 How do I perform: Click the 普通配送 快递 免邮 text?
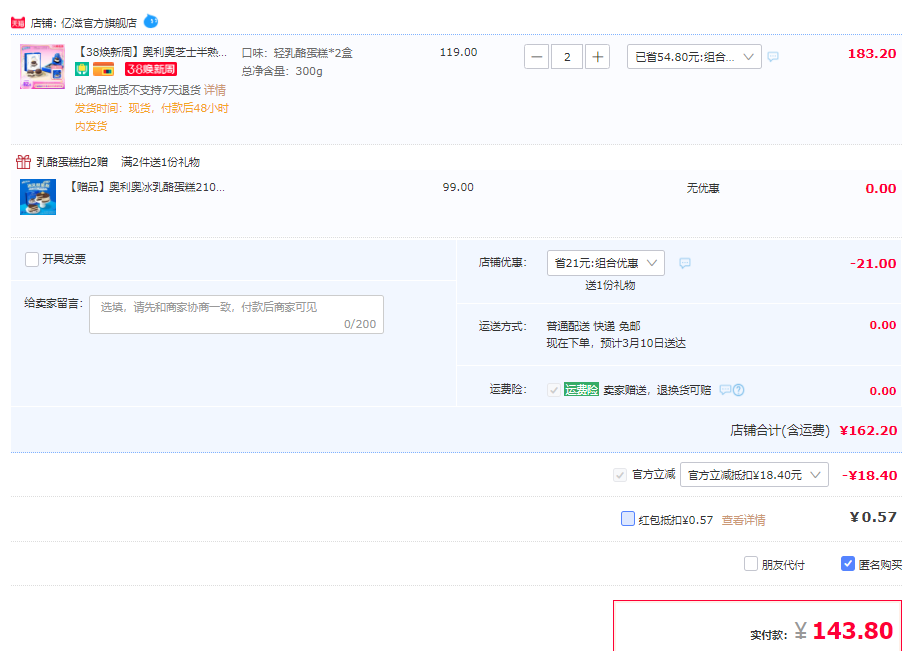point(593,326)
